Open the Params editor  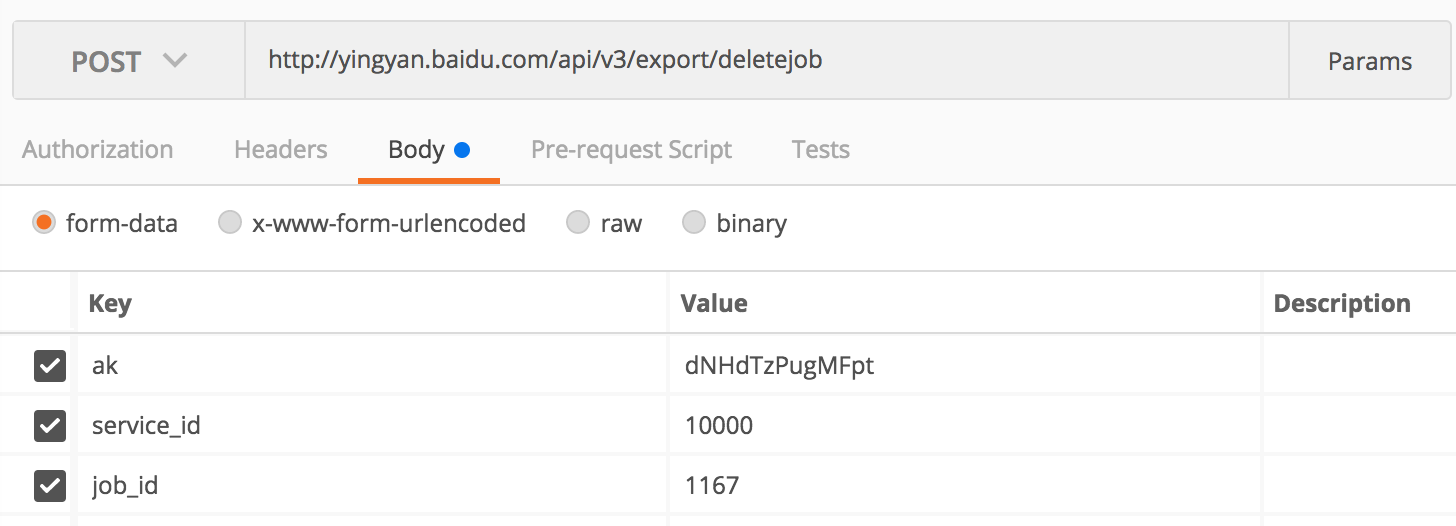click(x=1369, y=62)
